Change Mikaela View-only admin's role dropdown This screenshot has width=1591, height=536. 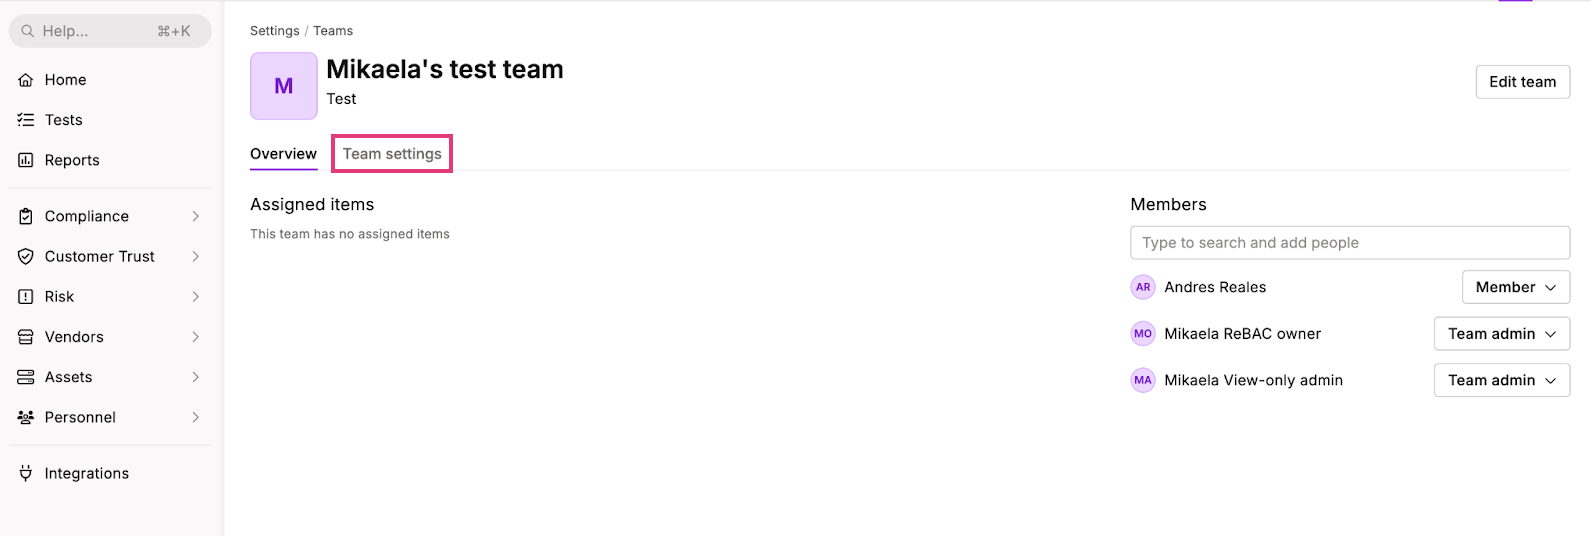tap(1502, 380)
